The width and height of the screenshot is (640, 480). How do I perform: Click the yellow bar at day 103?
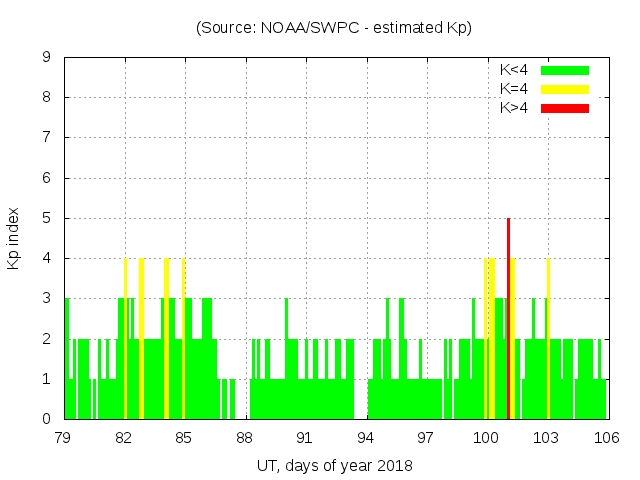pos(548,338)
